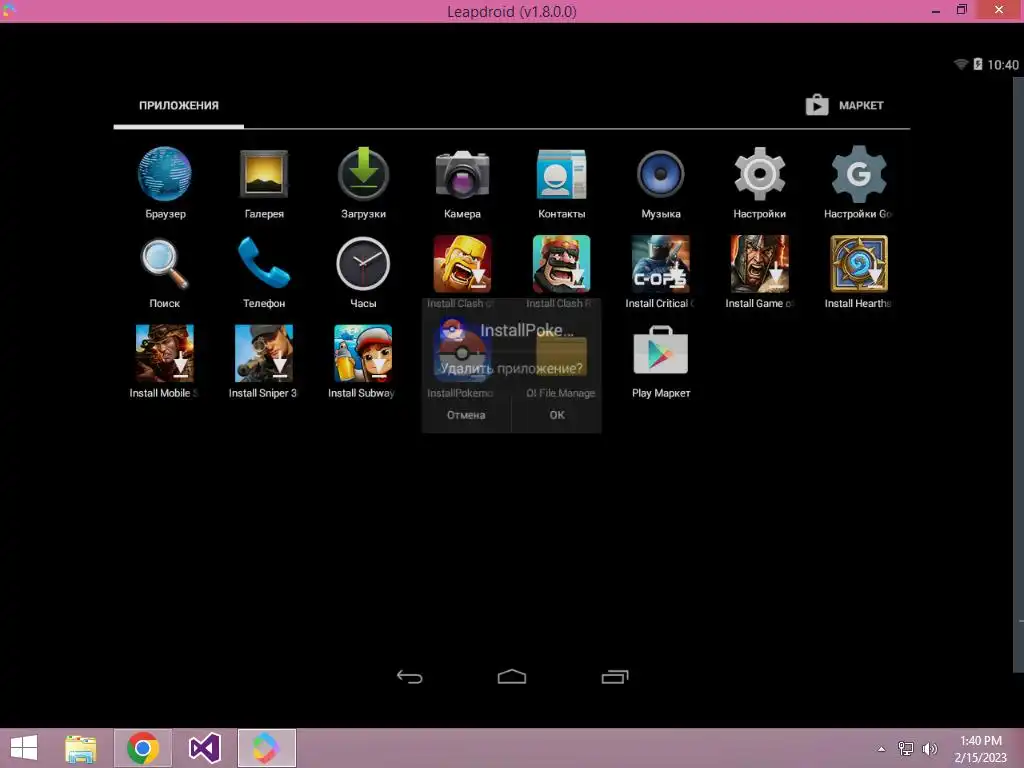Tap Install Mobile Strike icon
1024x768 pixels.
[165, 353]
